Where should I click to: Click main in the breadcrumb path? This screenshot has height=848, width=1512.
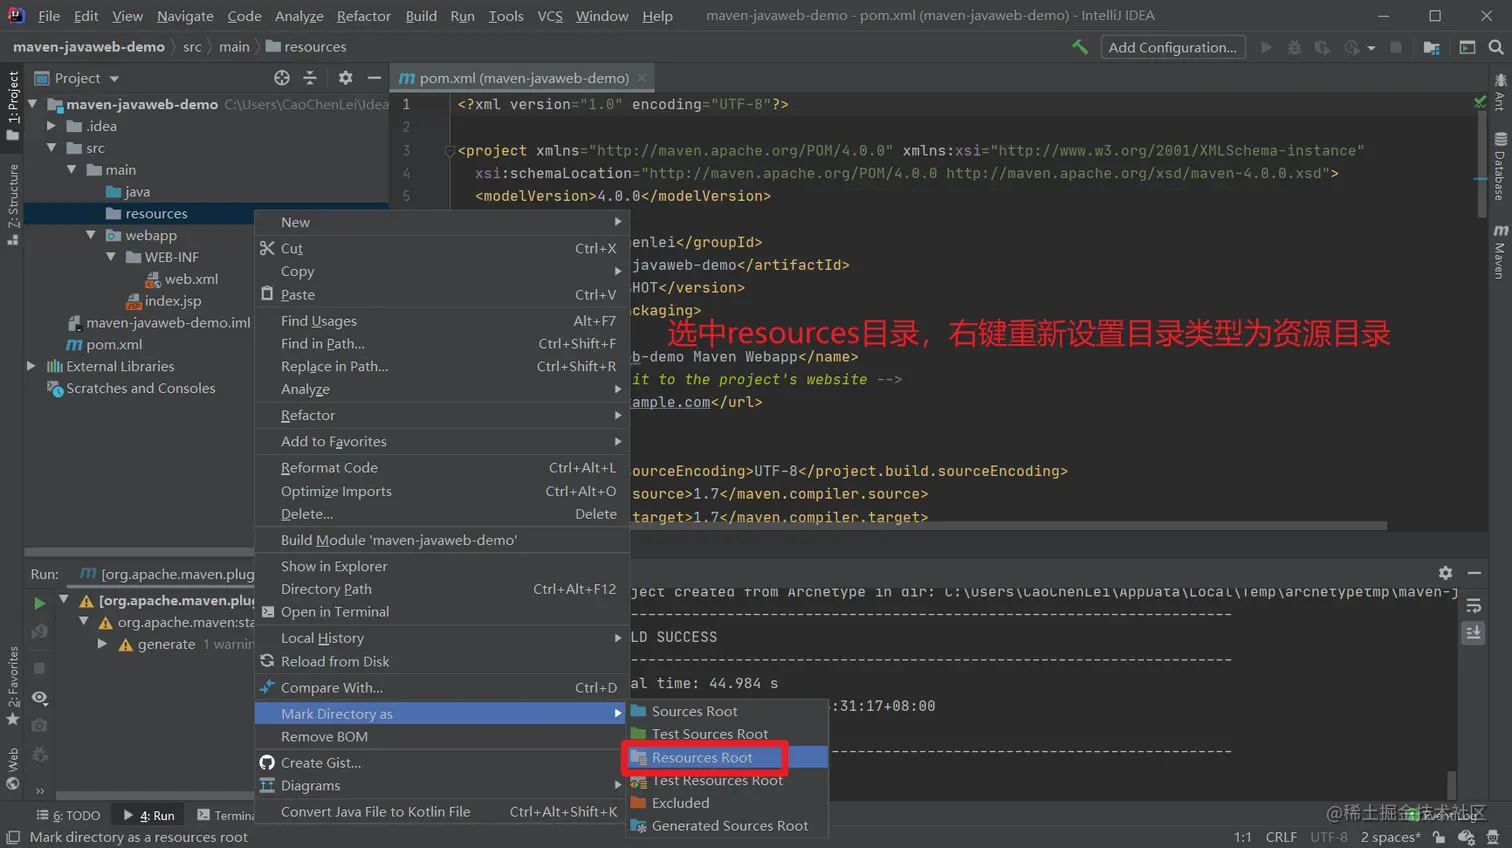[x=234, y=47]
